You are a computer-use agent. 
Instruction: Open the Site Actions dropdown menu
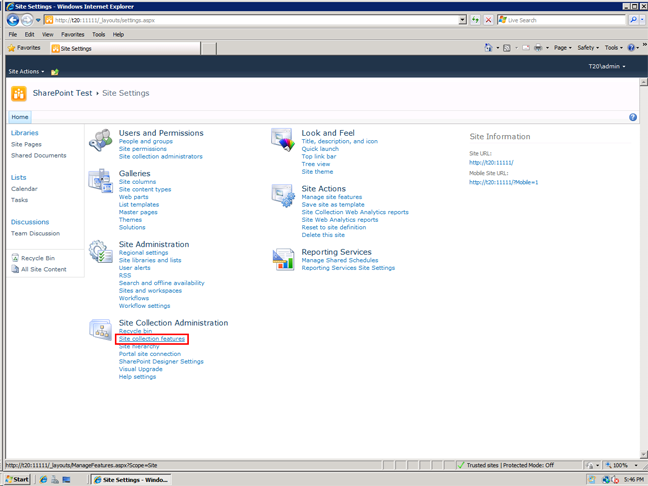click(x=26, y=71)
